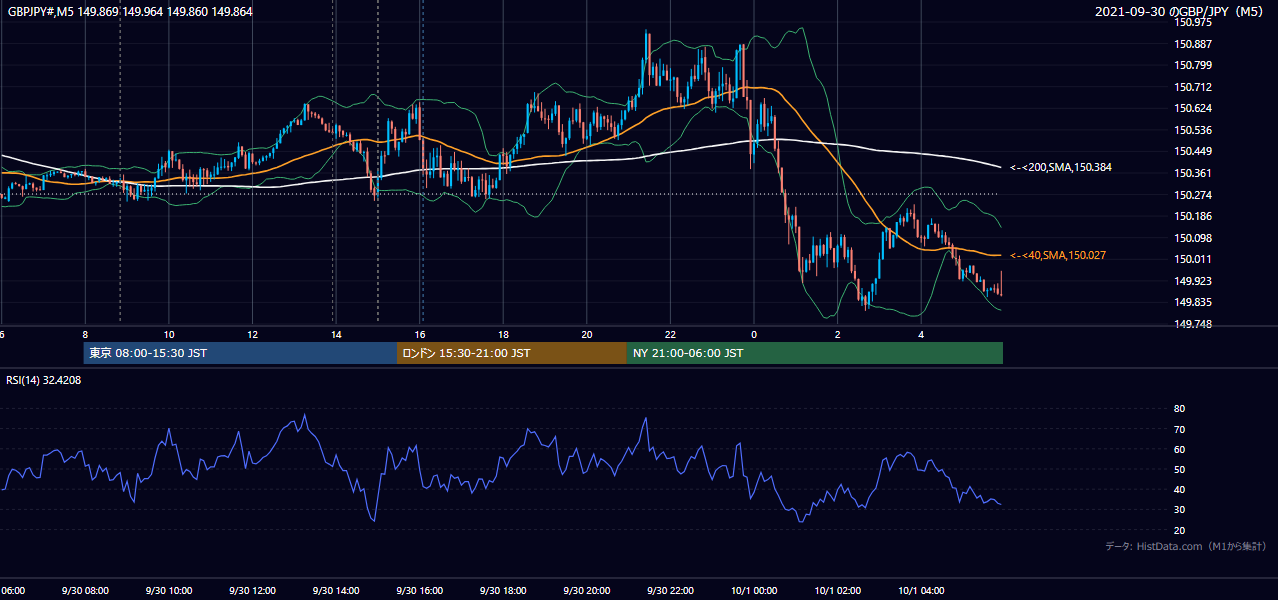Image resolution: width=1278 pixels, height=600 pixels.
Task: Select the London 15:30-21:00 JST session bar
Action: tap(511, 353)
